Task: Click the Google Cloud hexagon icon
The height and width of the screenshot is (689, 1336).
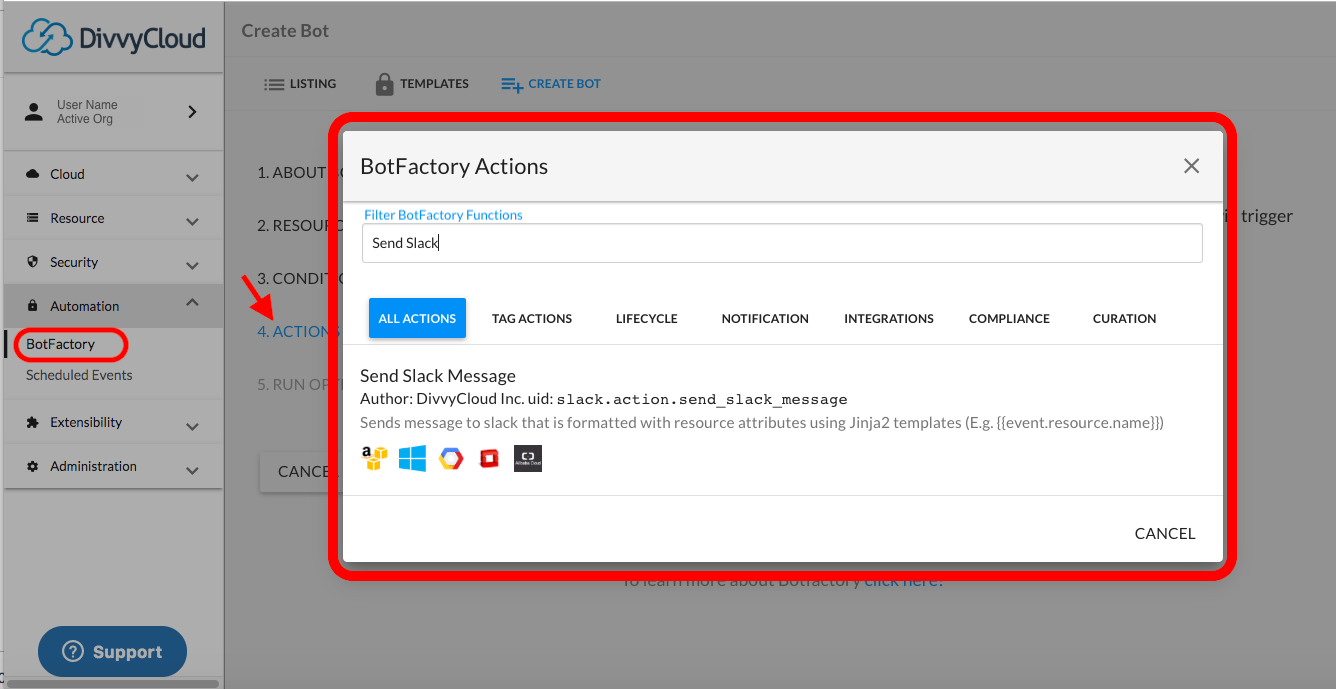Action: 451,459
